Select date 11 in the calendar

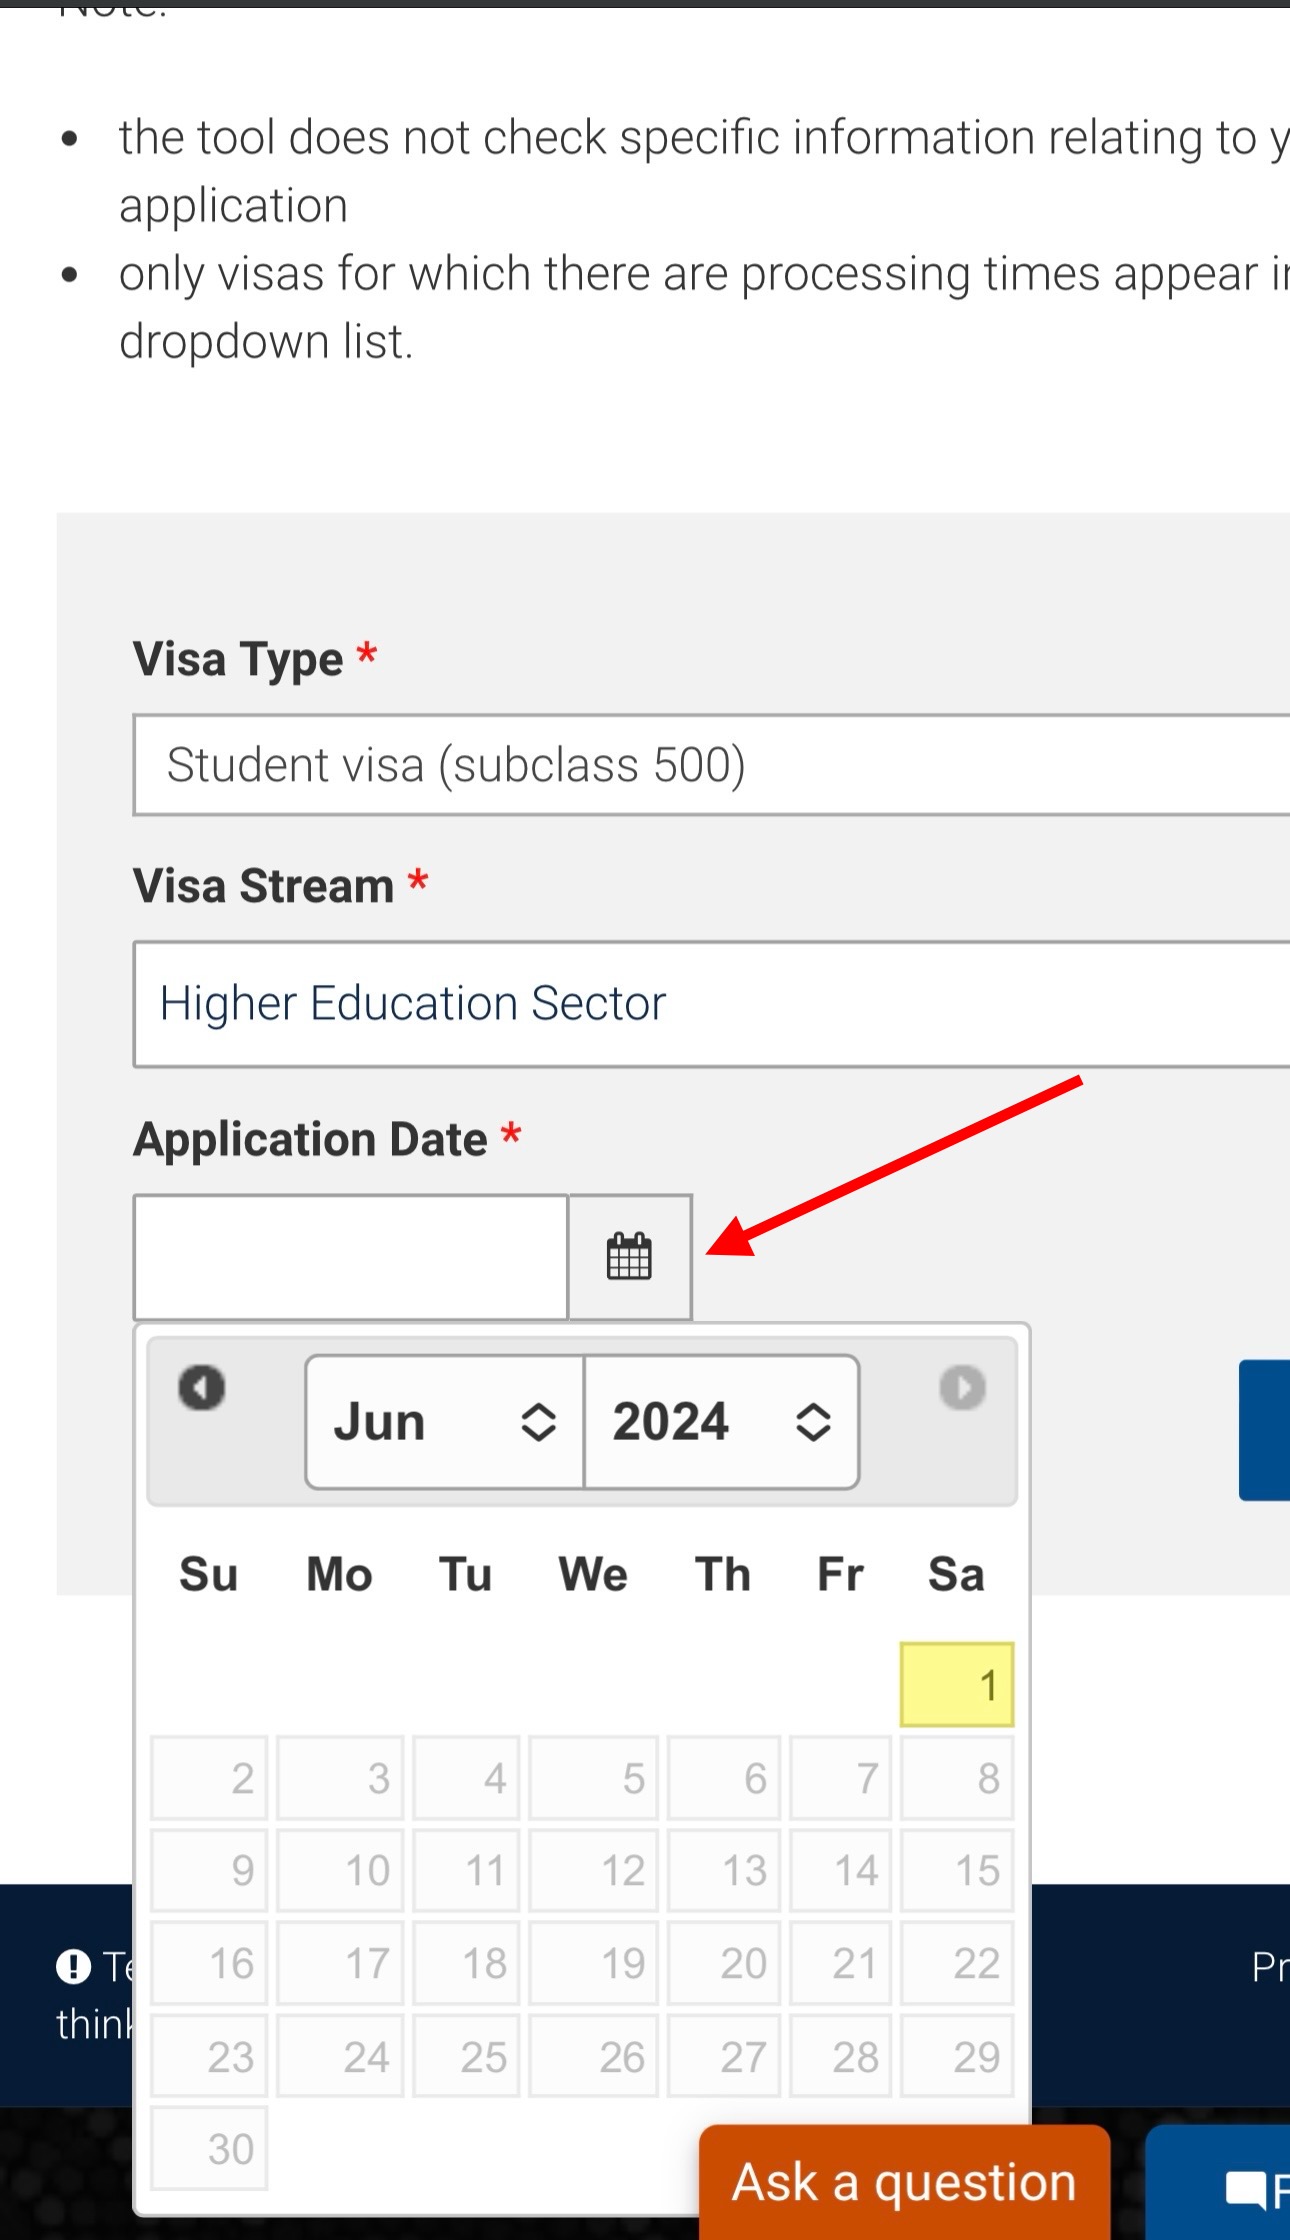(x=466, y=1871)
